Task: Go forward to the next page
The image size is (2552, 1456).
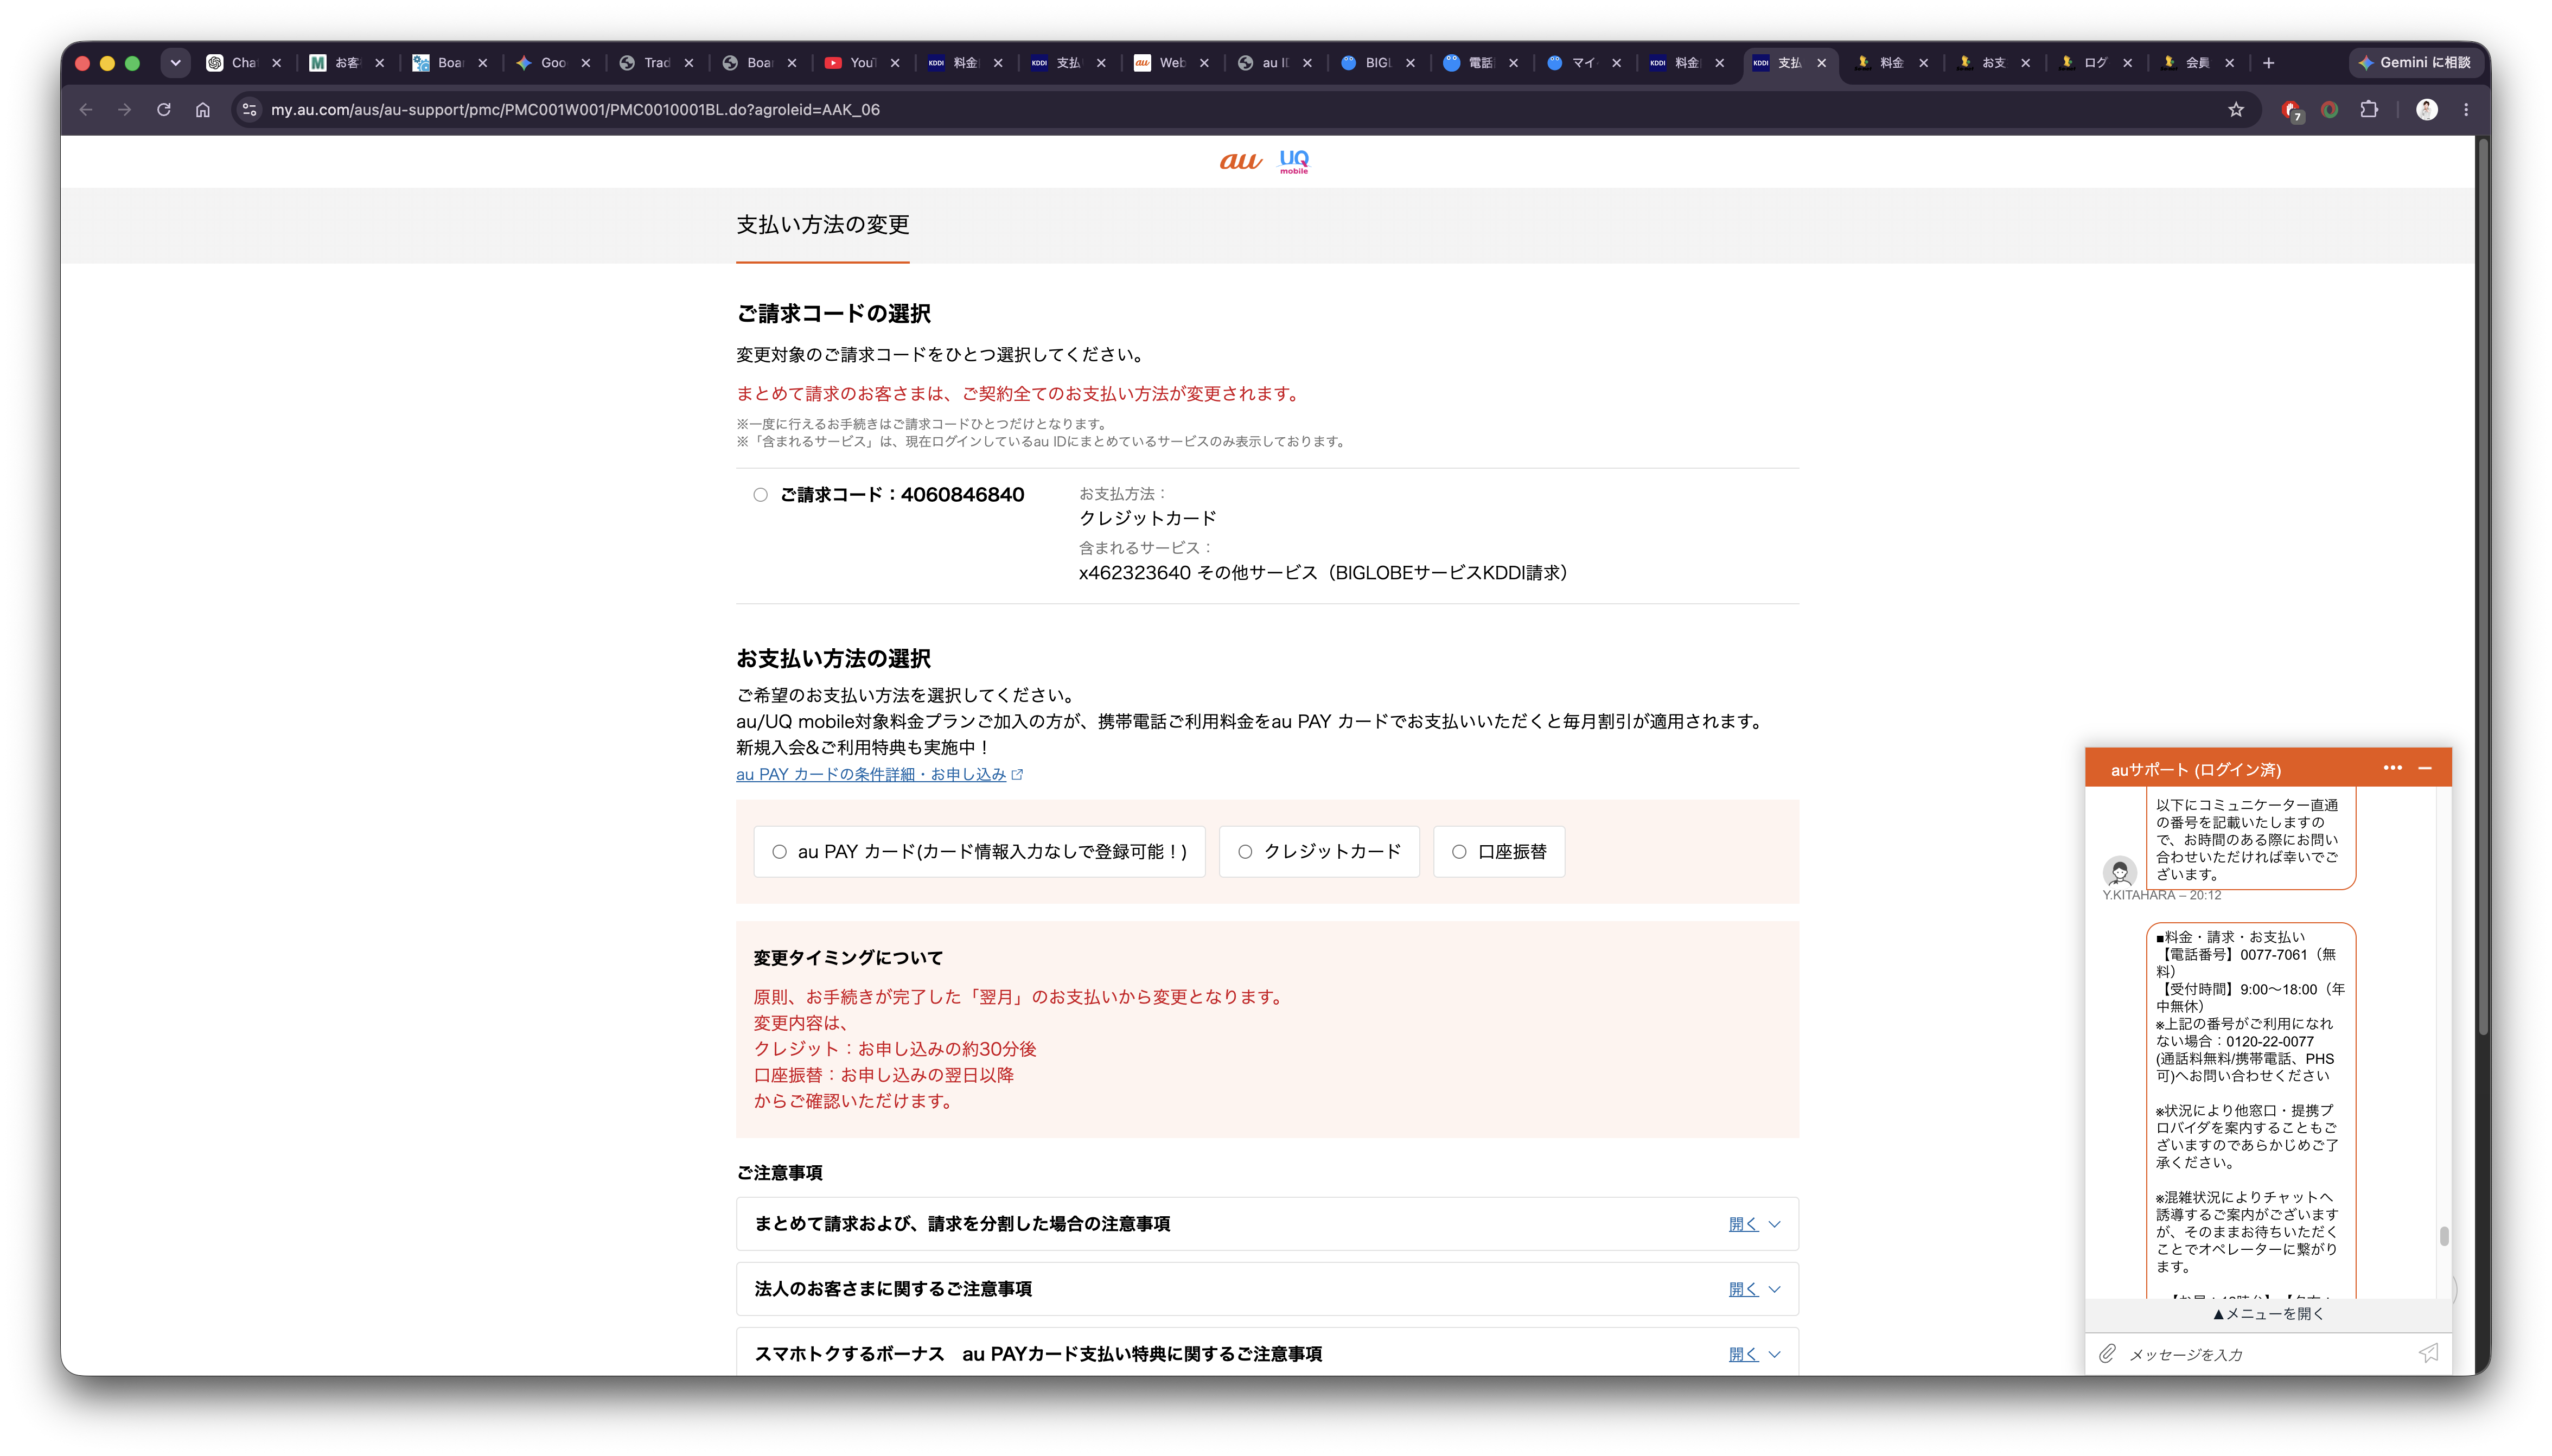Action: pyautogui.click(x=125, y=110)
